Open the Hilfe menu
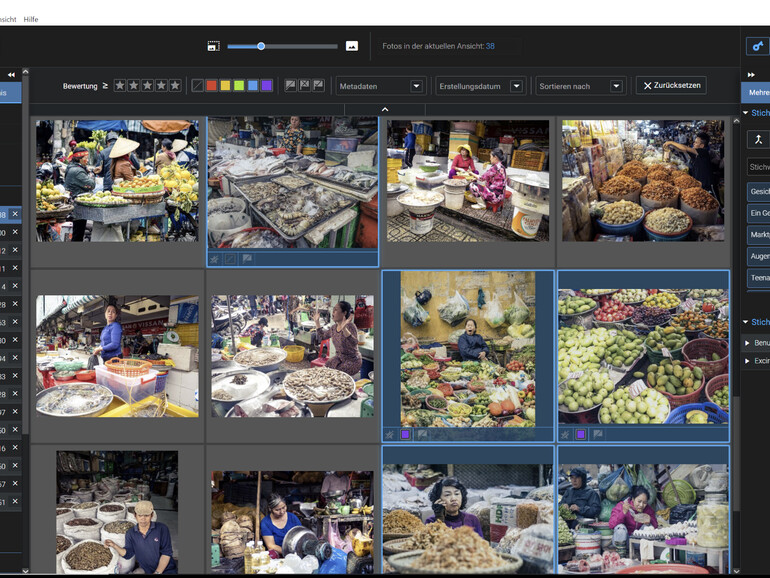This screenshot has height=578, width=770. coord(30,19)
